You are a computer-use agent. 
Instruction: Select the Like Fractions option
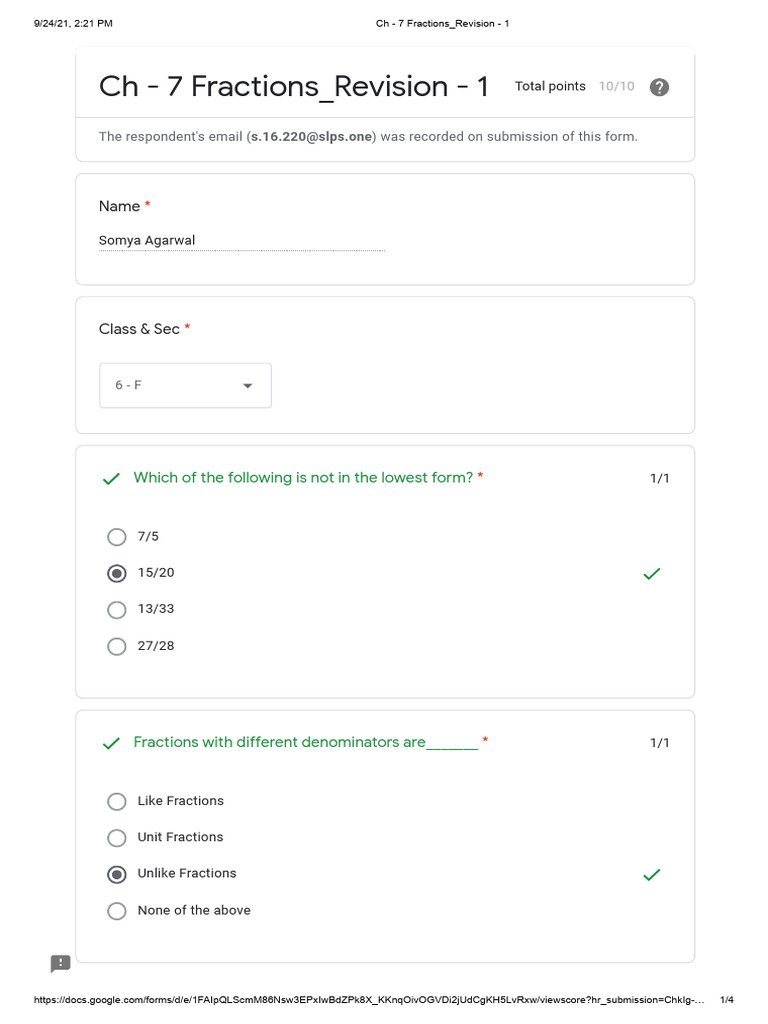coord(117,801)
